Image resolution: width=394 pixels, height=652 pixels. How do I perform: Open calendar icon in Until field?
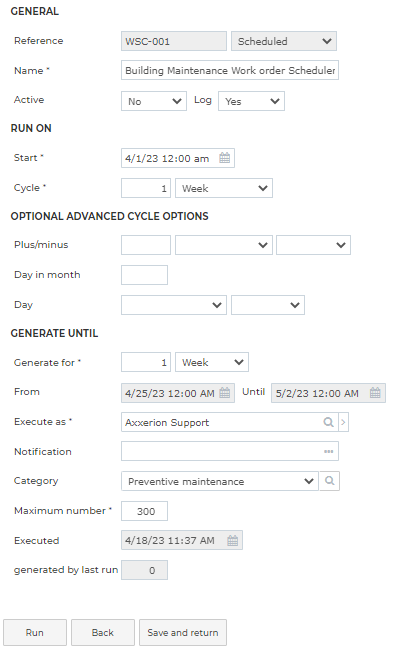(x=375, y=393)
